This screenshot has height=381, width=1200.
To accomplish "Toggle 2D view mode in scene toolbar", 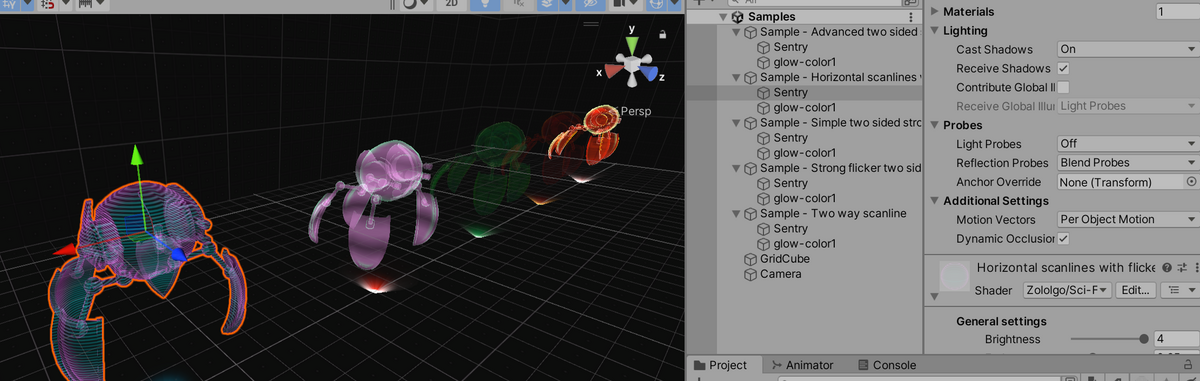I will [x=452, y=4].
